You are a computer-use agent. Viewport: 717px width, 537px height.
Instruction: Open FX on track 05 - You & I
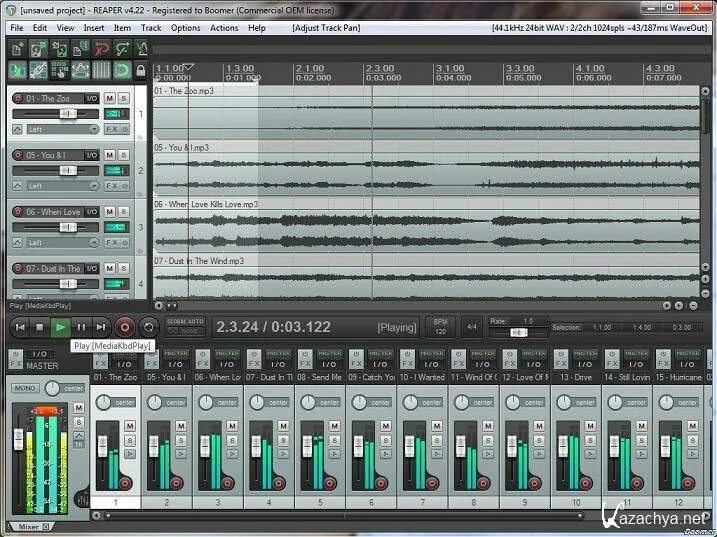click(112, 186)
